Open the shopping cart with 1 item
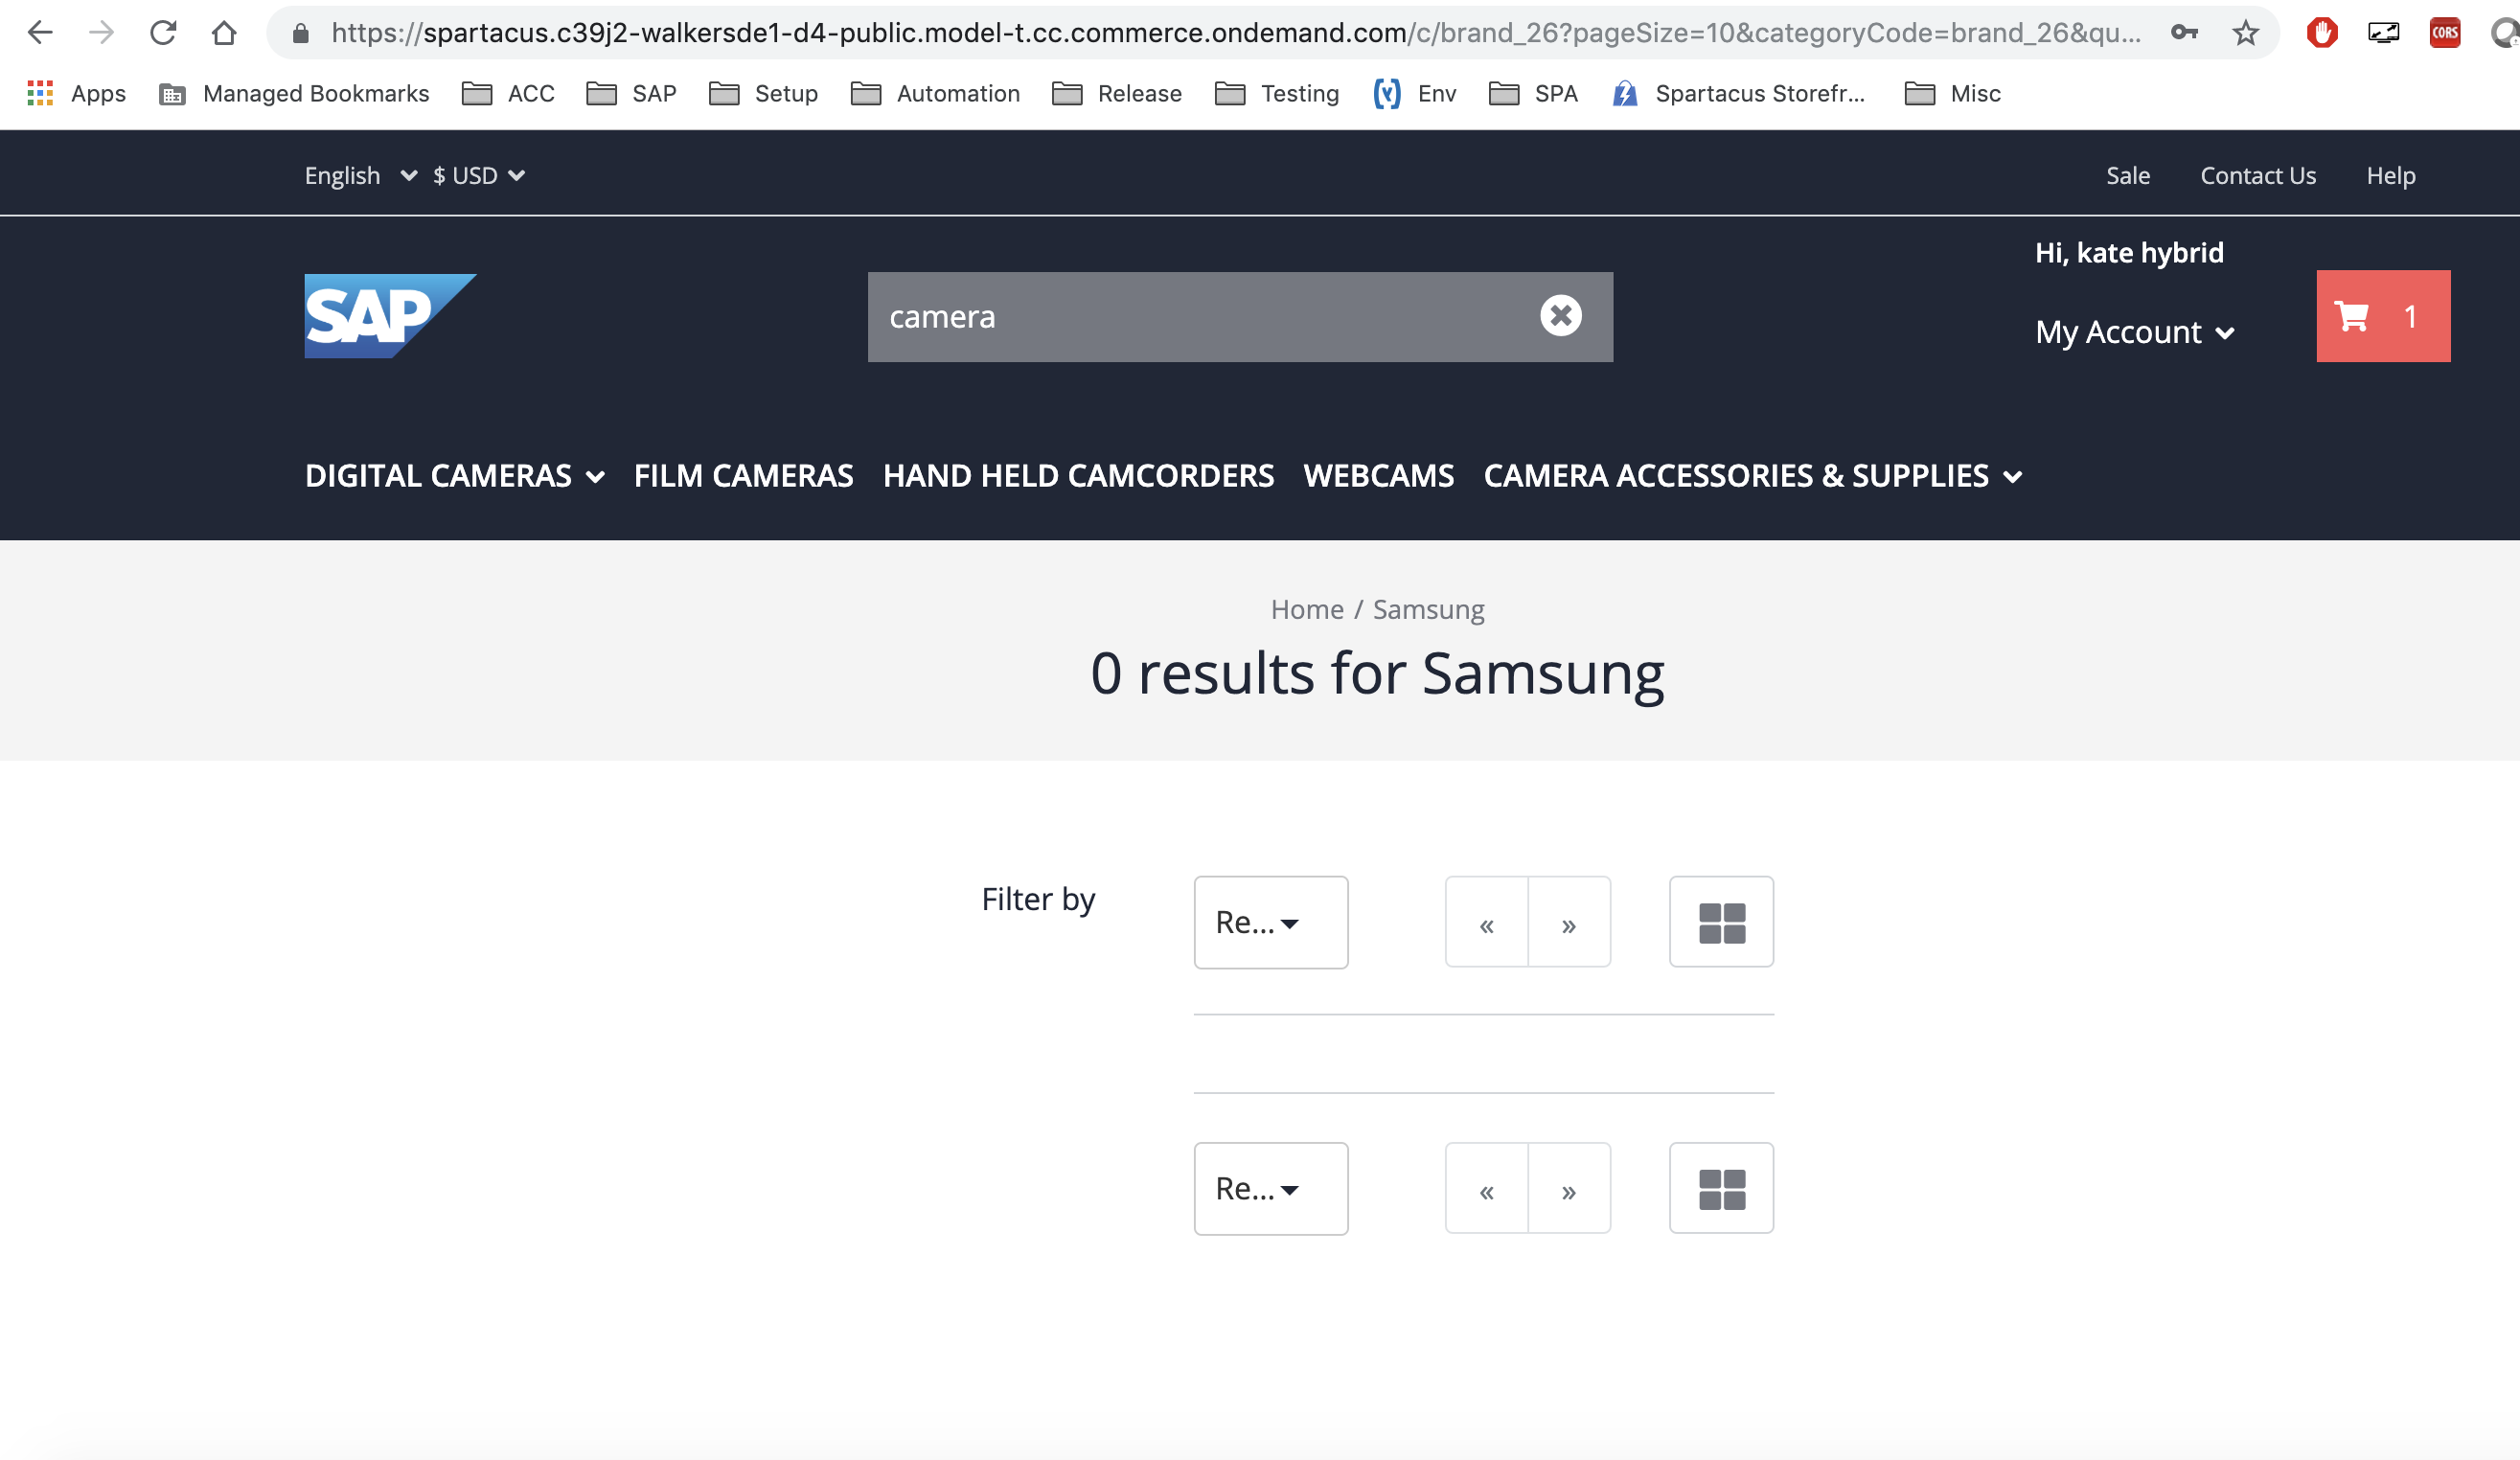 coord(2383,316)
